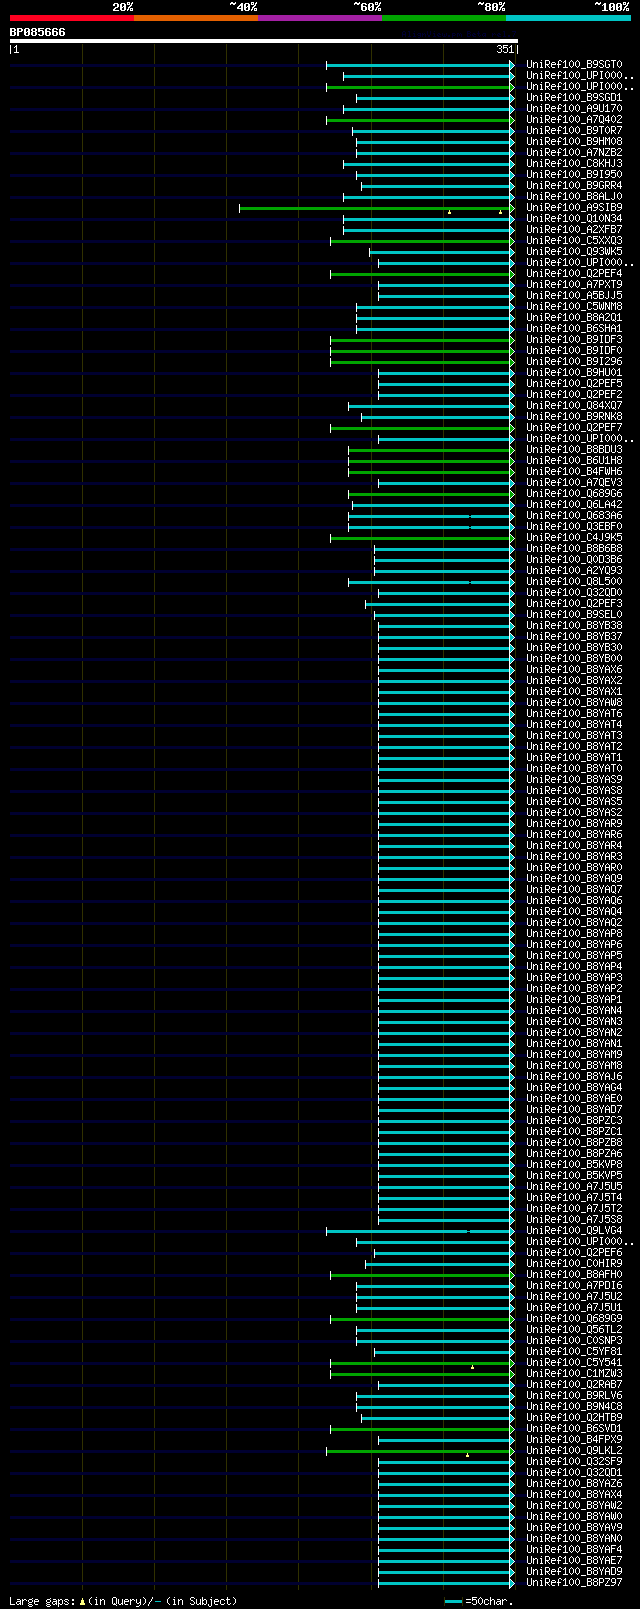640x1609 pixels.
Task: Open hit UniRef100_B9T0R7
Action: pos(574,131)
